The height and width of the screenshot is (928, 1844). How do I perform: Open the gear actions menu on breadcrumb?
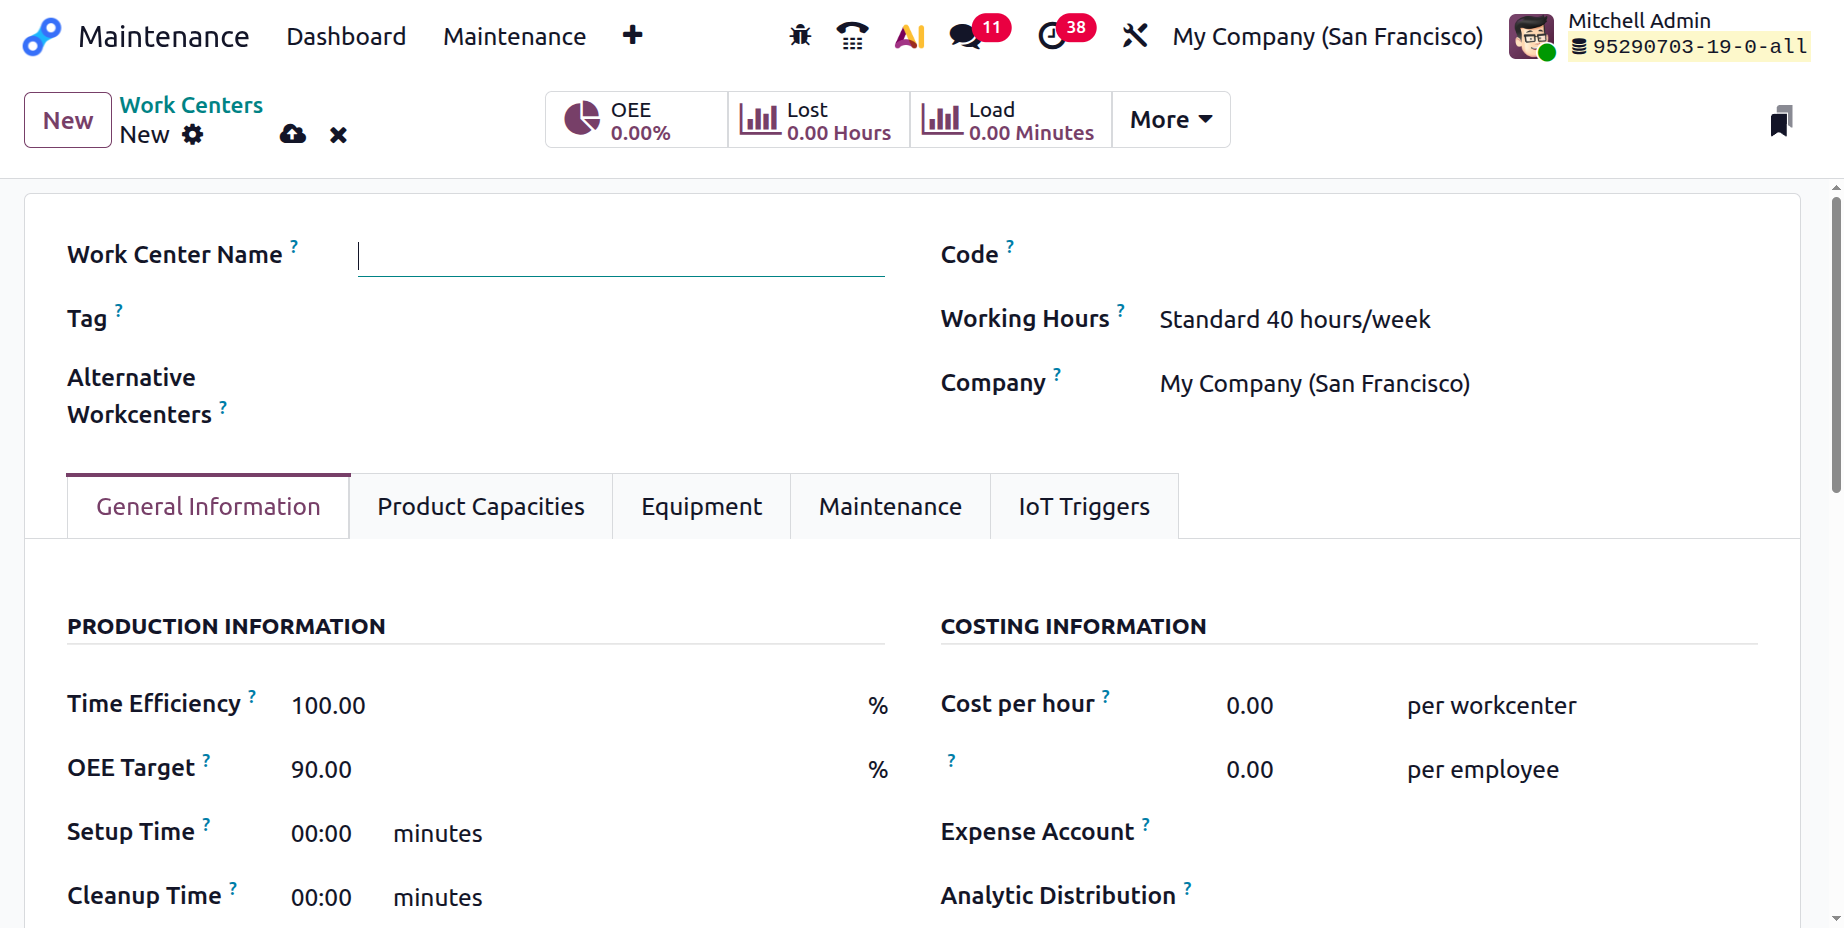pos(194,135)
